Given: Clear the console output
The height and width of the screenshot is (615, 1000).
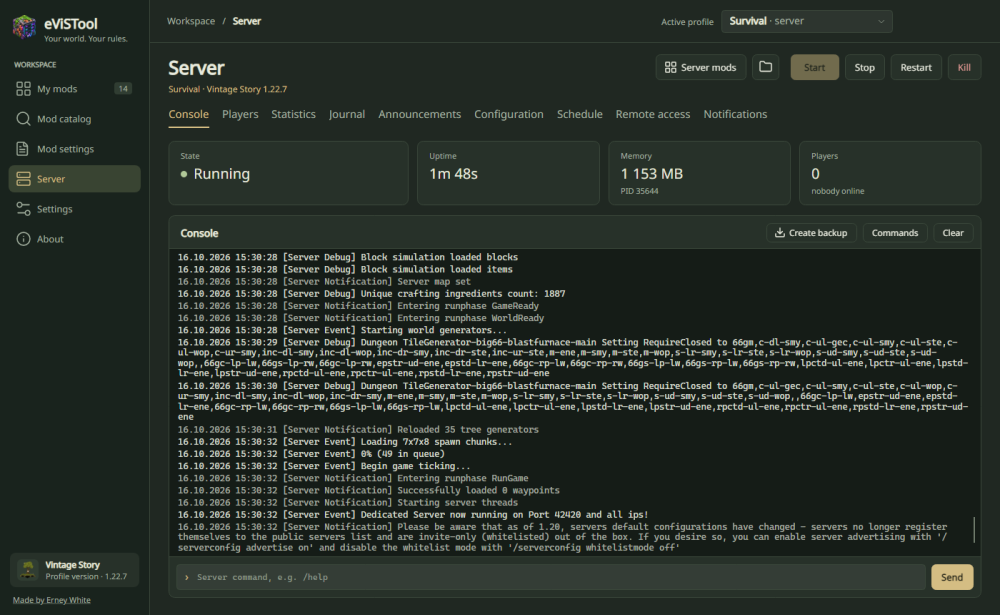Looking at the screenshot, I should coord(953,233).
